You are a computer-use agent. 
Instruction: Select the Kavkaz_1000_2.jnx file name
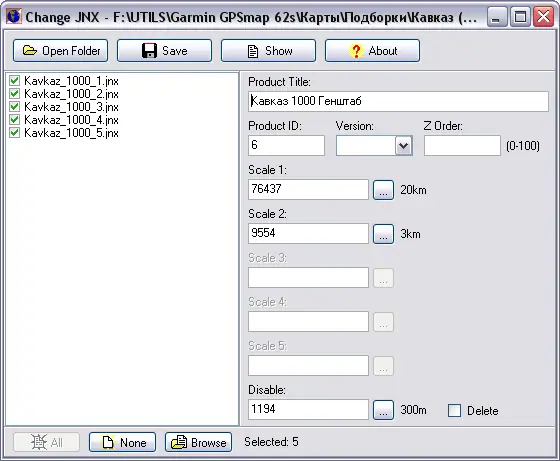[x=71, y=94]
